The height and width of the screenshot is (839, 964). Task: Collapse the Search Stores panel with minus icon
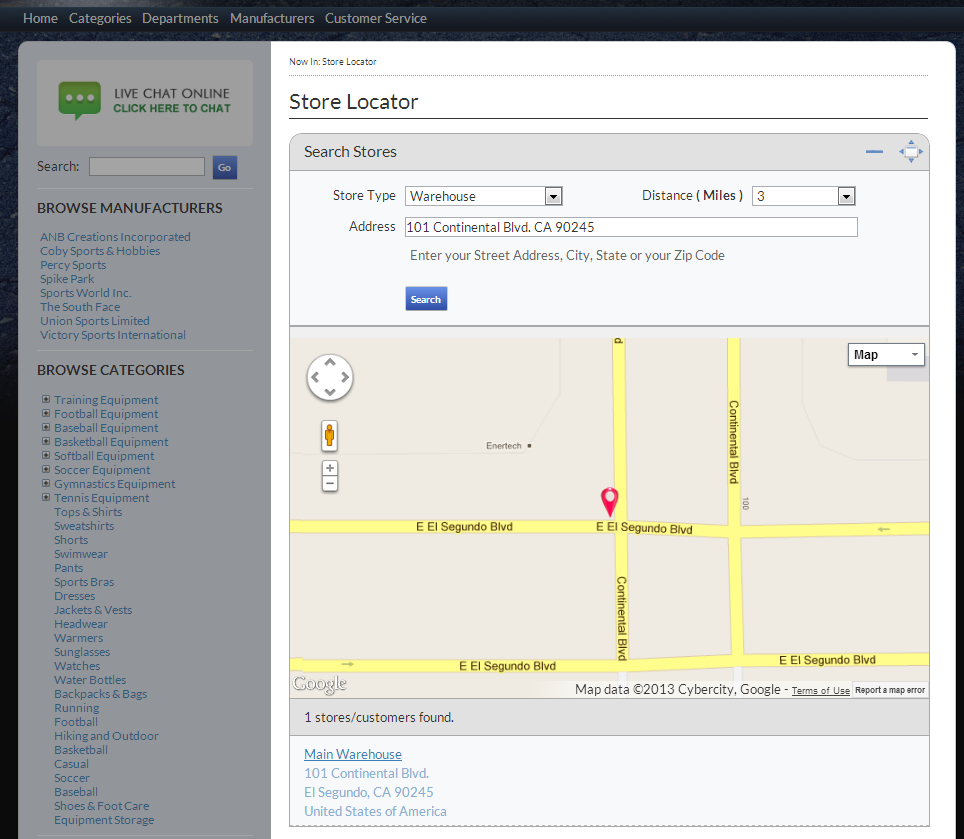pos(874,152)
